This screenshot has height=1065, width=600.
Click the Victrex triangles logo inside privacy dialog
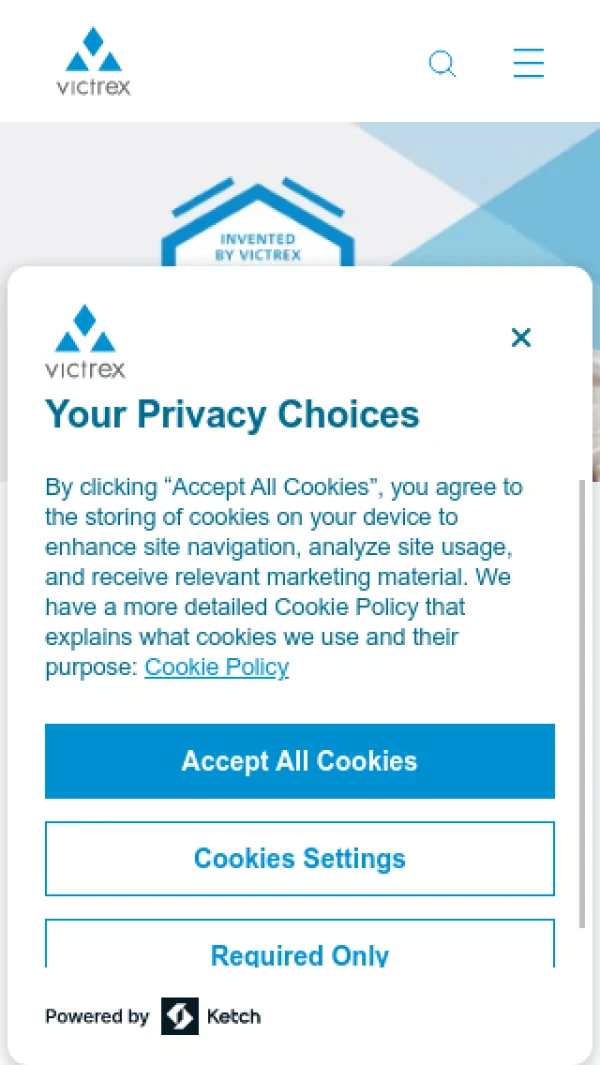tap(85, 329)
